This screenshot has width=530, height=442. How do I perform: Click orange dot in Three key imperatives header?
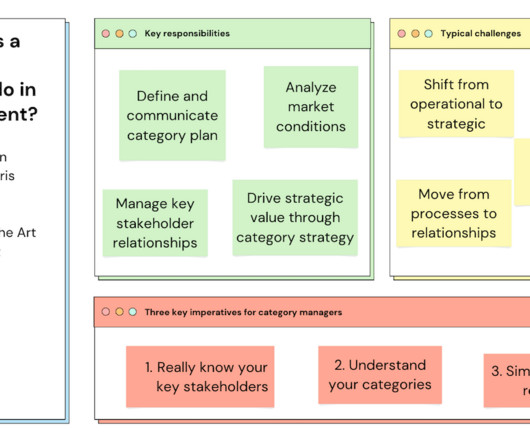[x=119, y=312]
